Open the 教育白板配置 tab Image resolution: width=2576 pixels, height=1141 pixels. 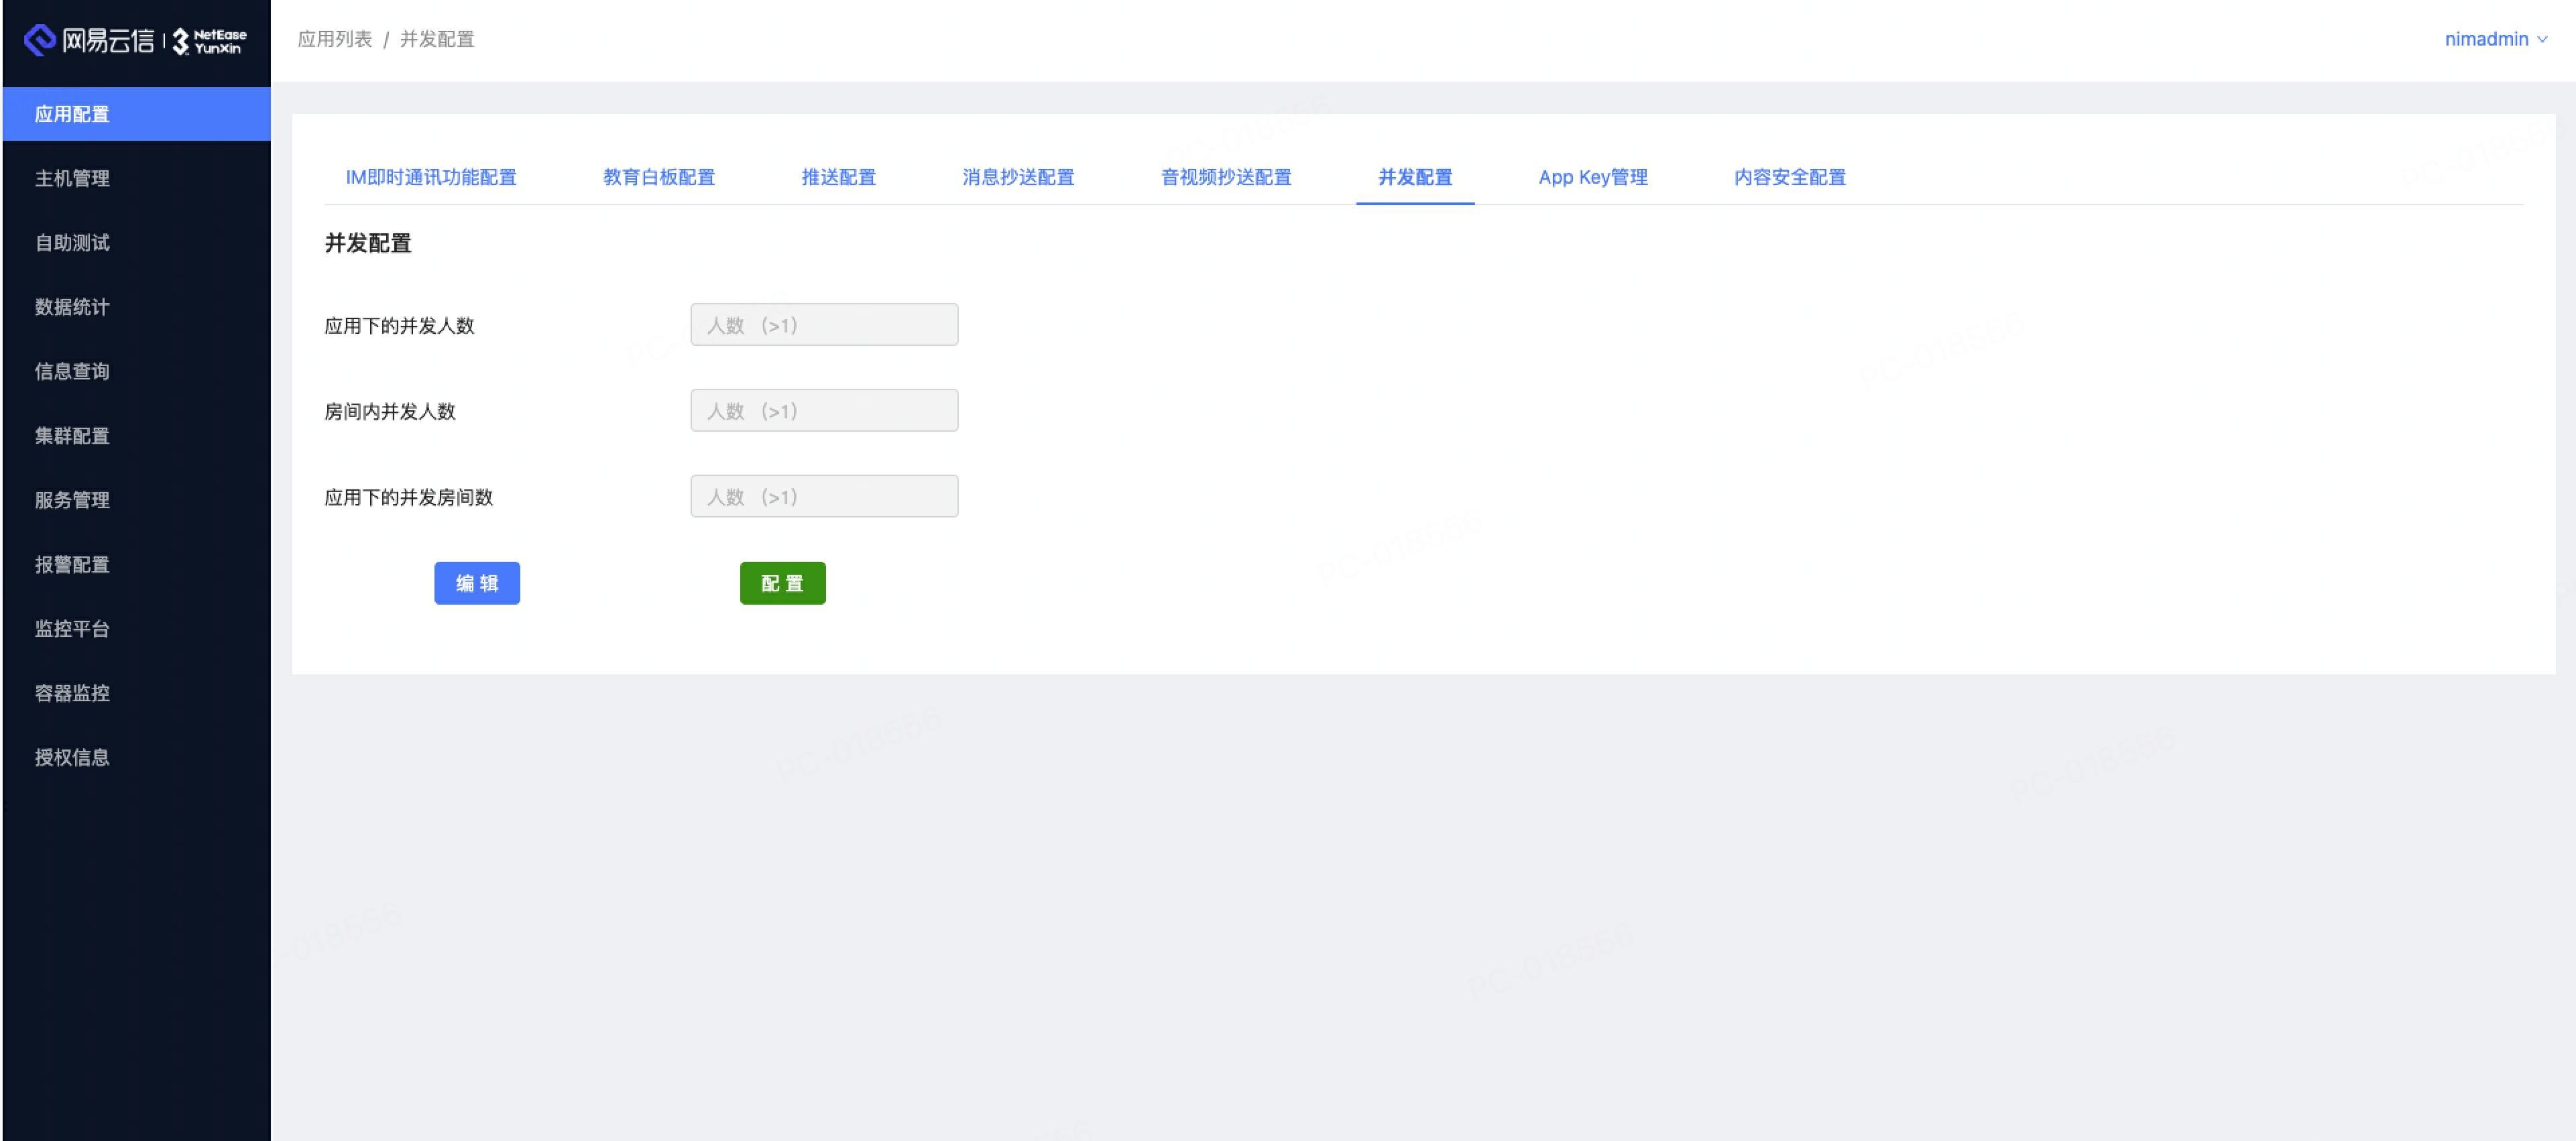[x=659, y=177]
